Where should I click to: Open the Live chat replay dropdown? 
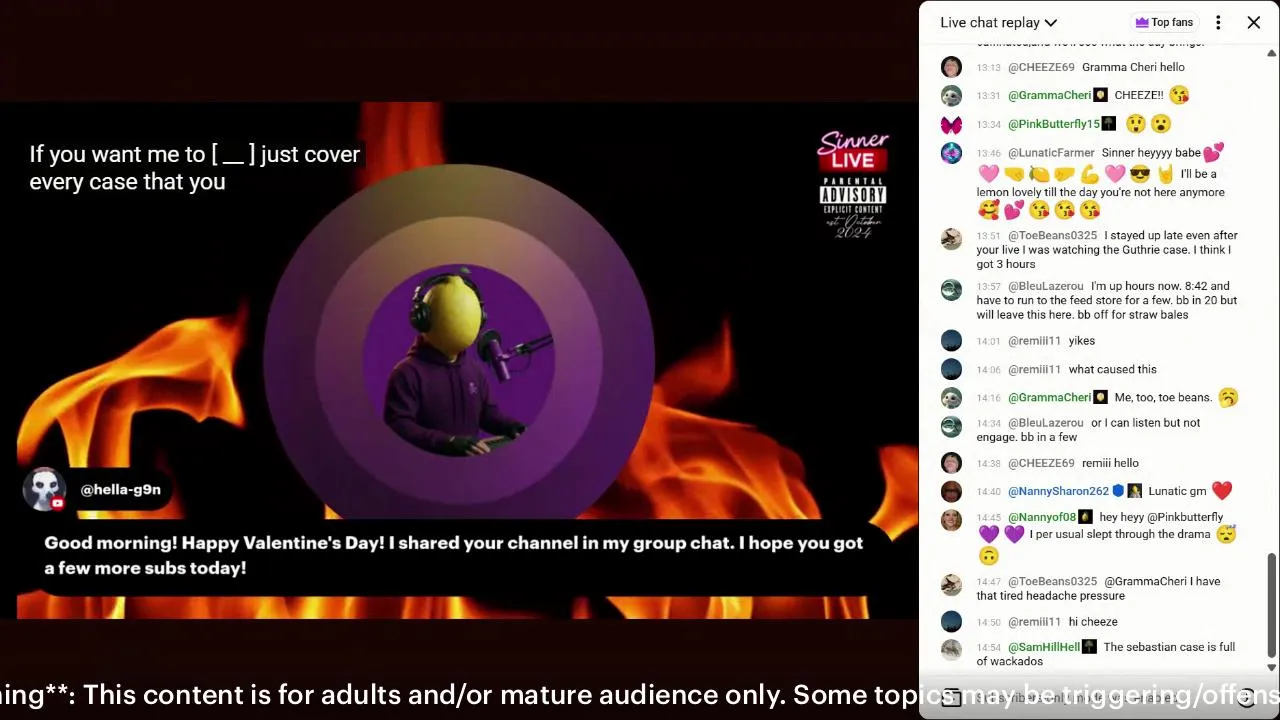[x=998, y=22]
